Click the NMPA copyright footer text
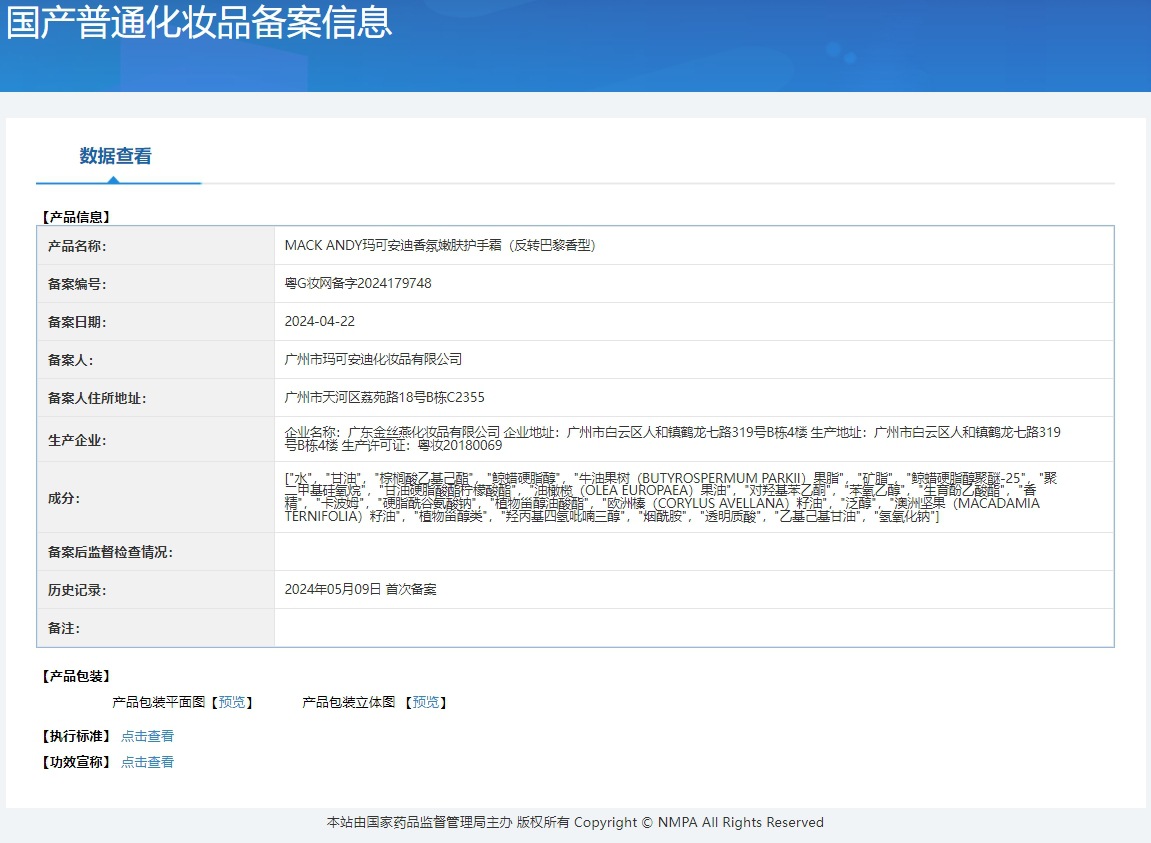The width and height of the screenshot is (1151, 843). tap(576, 822)
